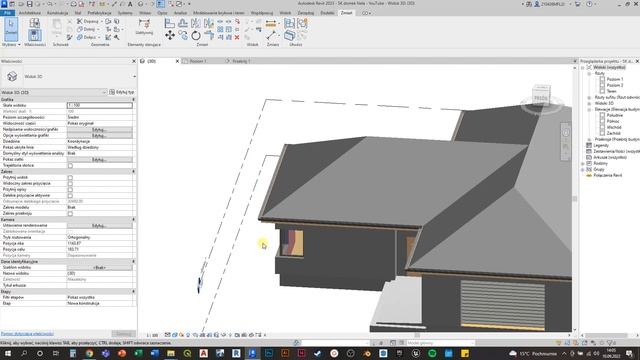Screen dimensions: 640x360
Task: Click the view scale 1:100 in view control bar
Action: click(153, 336)
